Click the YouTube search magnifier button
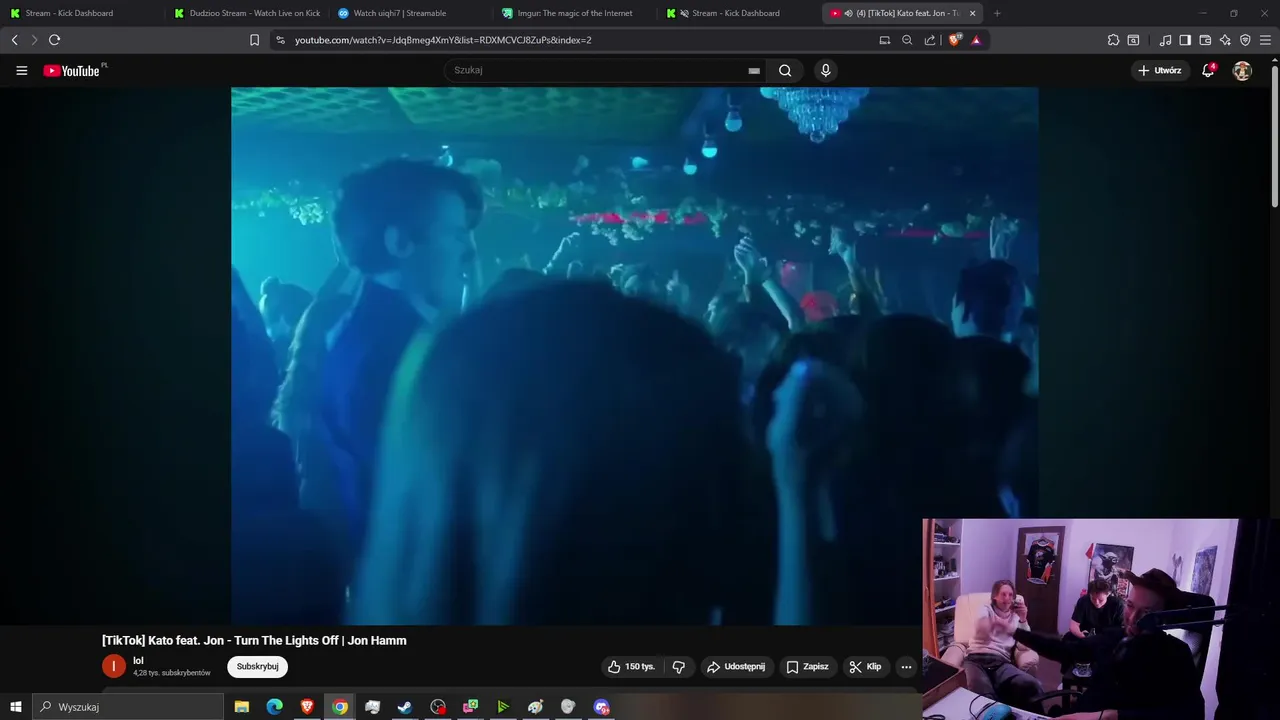The width and height of the screenshot is (1280, 720). [x=785, y=71]
